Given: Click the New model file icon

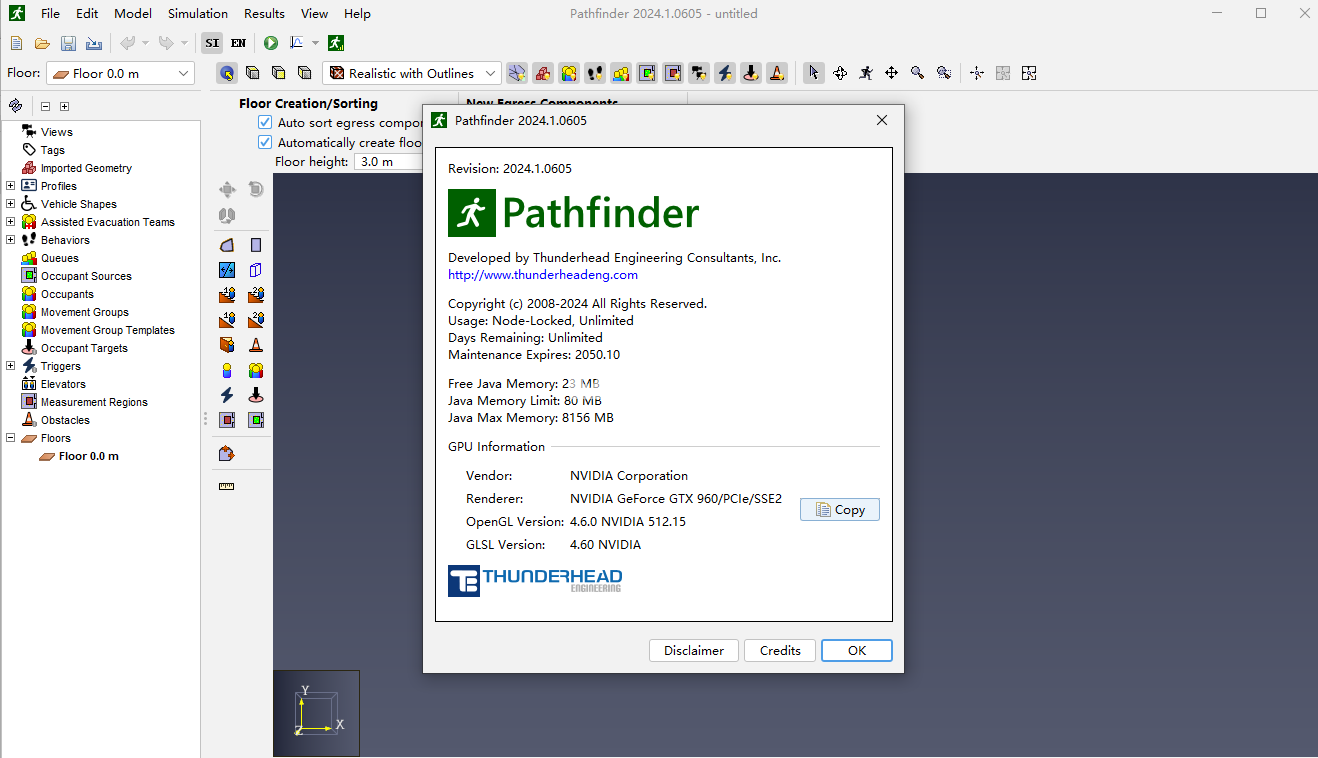Looking at the screenshot, I should pos(16,43).
